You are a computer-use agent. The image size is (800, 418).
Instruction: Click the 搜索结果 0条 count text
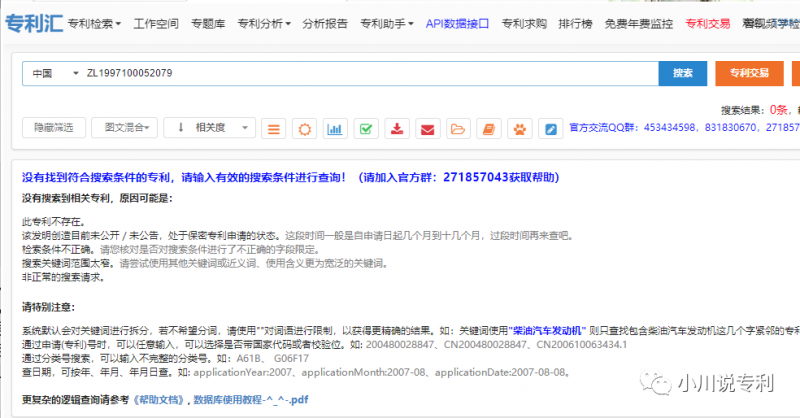coord(758,110)
